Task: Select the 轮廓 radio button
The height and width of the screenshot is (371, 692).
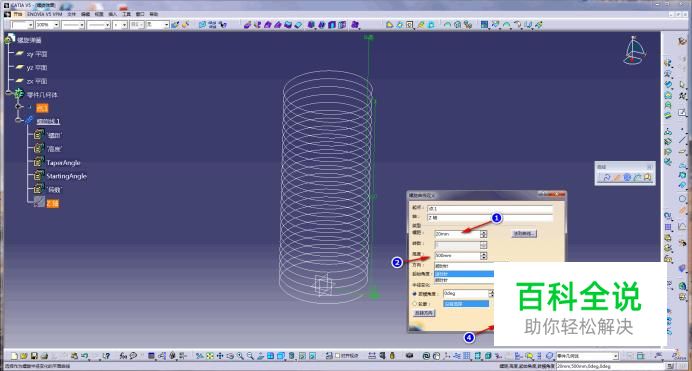Action: coord(414,304)
